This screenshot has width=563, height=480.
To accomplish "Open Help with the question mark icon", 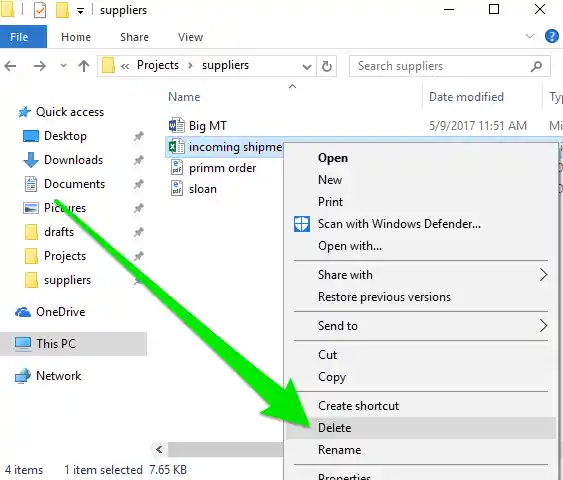I will 552,36.
